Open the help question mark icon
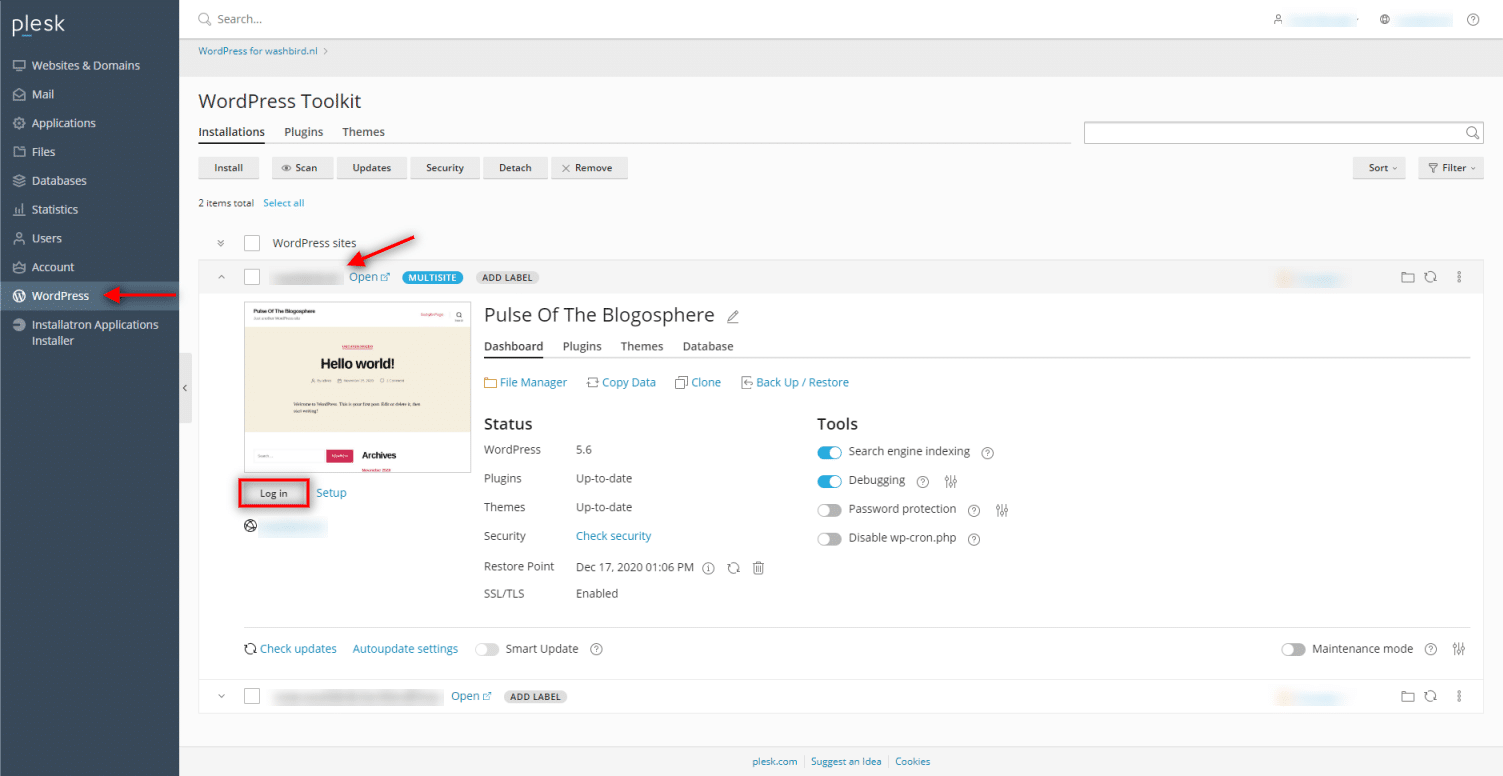This screenshot has height=776, width=1503. [x=1472, y=19]
